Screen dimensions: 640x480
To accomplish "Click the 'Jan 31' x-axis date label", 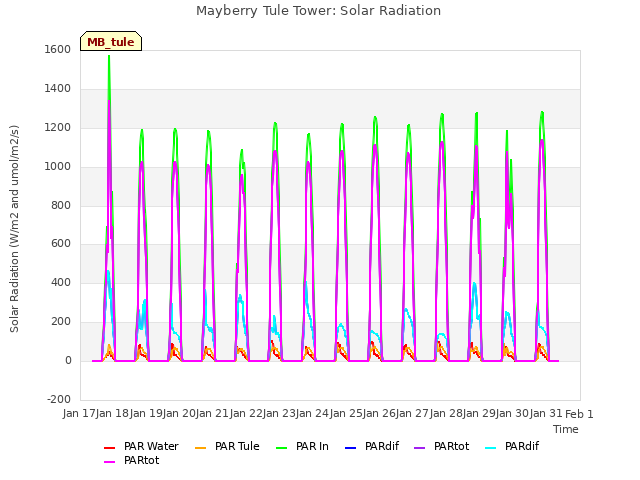I will pyautogui.click(x=546, y=413).
